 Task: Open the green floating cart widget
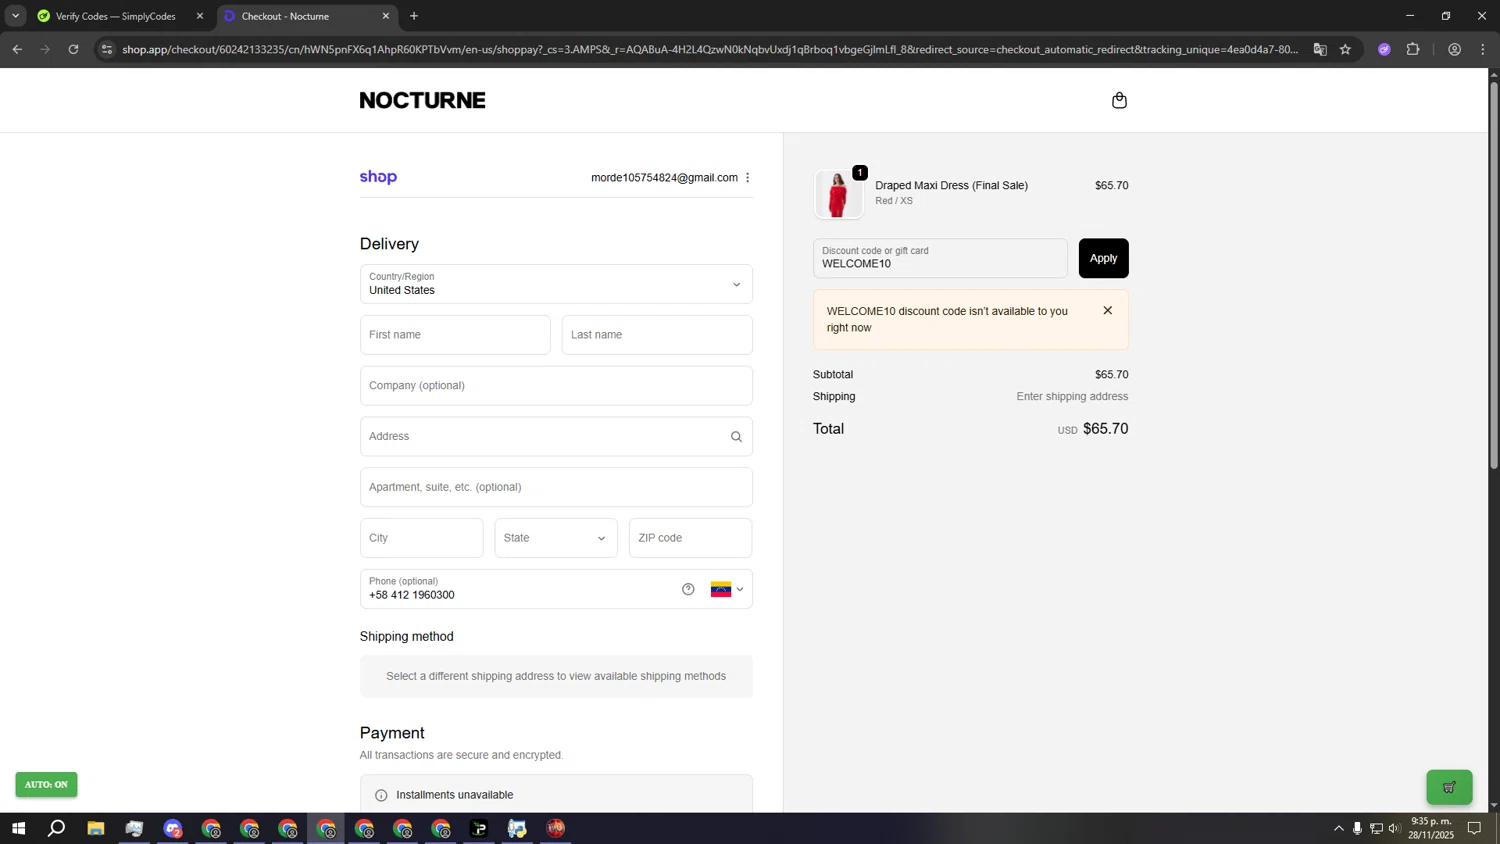pyautogui.click(x=1449, y=787)
